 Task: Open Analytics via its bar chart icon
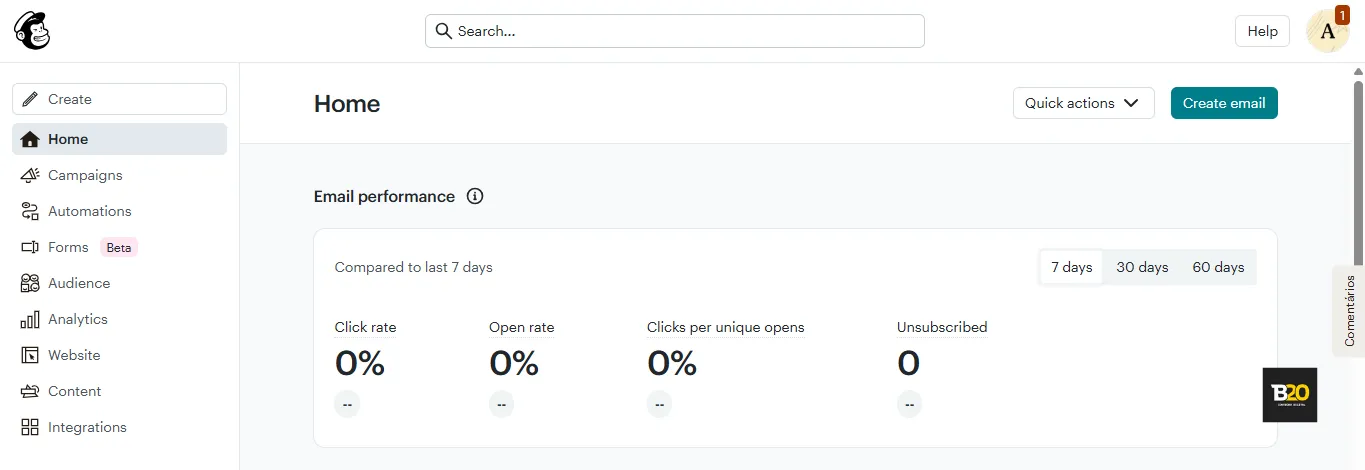click(30, 319)
